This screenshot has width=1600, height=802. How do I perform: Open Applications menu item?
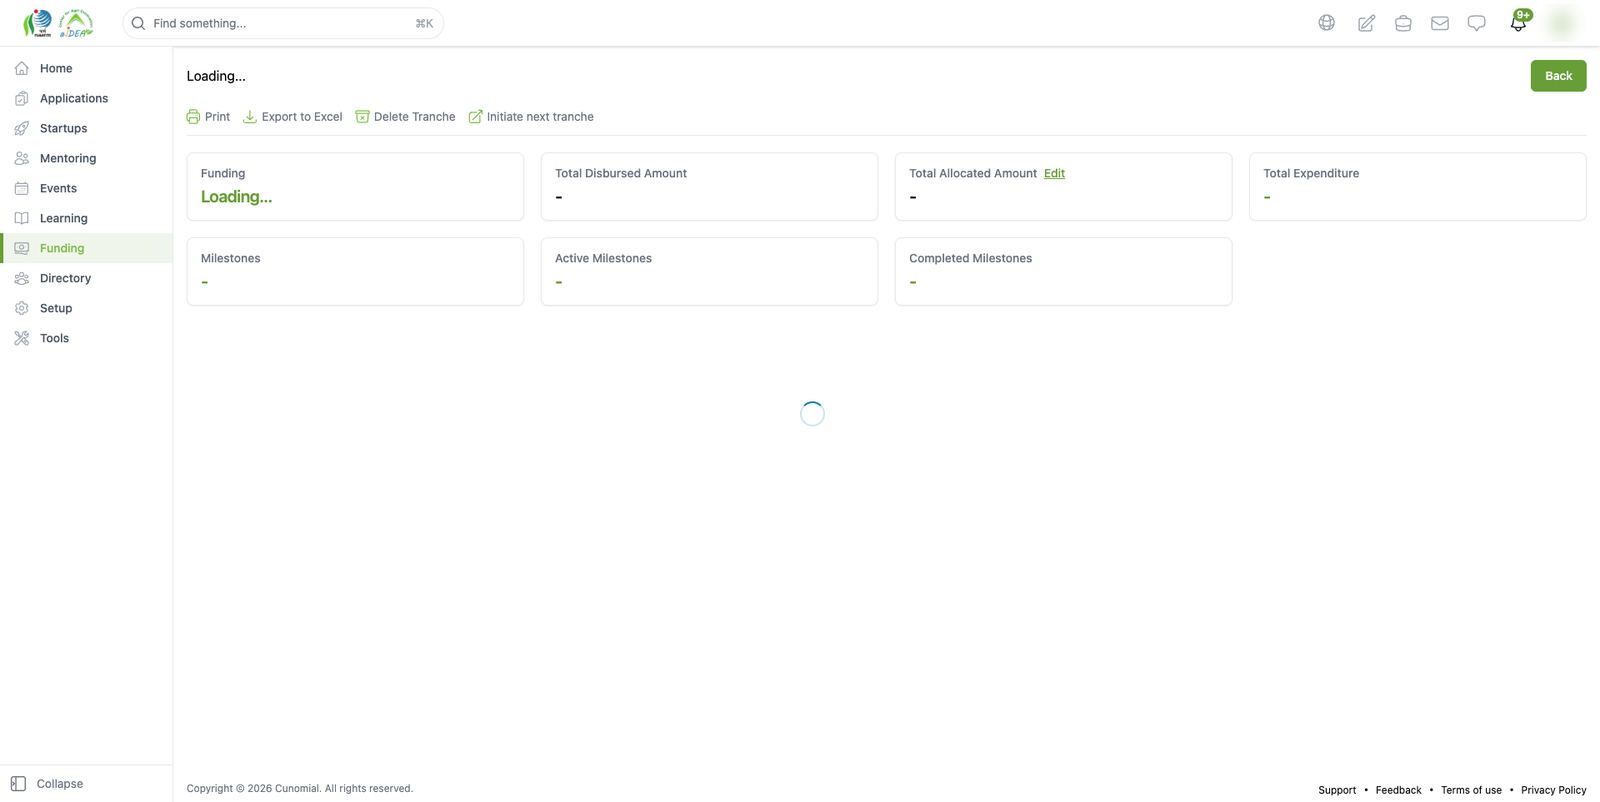coord(86,98)
